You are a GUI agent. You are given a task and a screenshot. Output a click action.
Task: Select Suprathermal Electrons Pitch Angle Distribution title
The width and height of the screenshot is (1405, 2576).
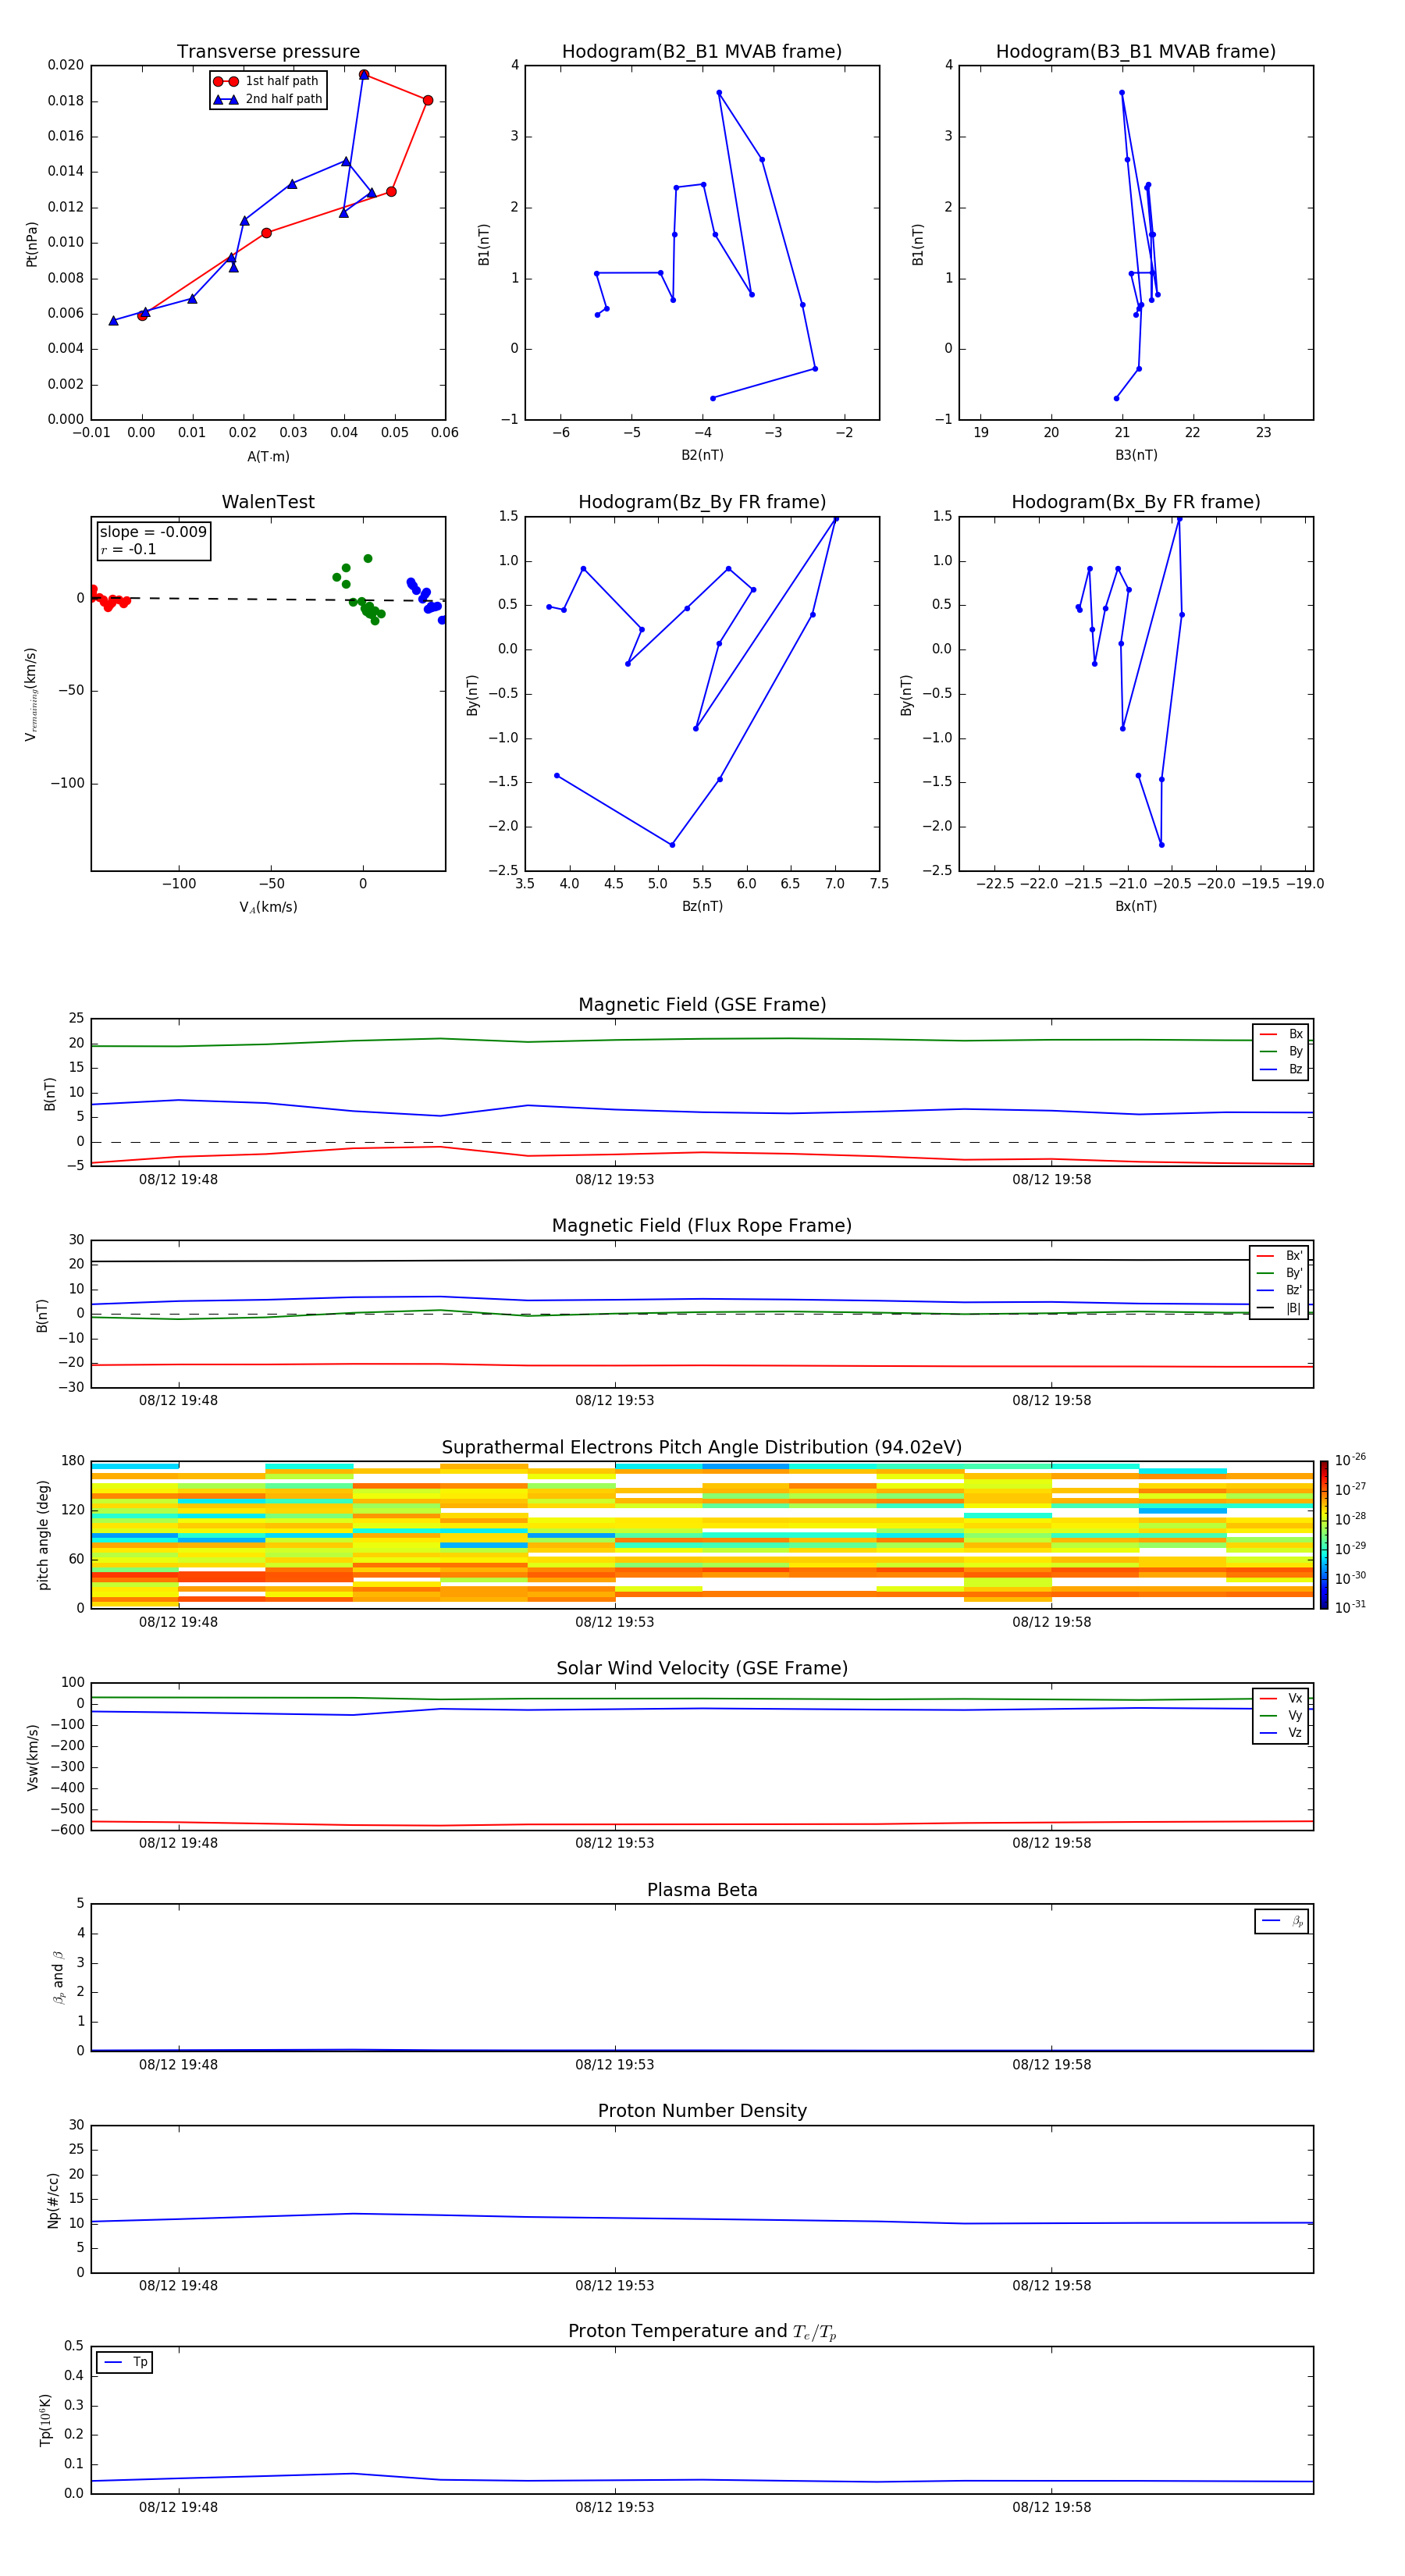[702, 1448]
